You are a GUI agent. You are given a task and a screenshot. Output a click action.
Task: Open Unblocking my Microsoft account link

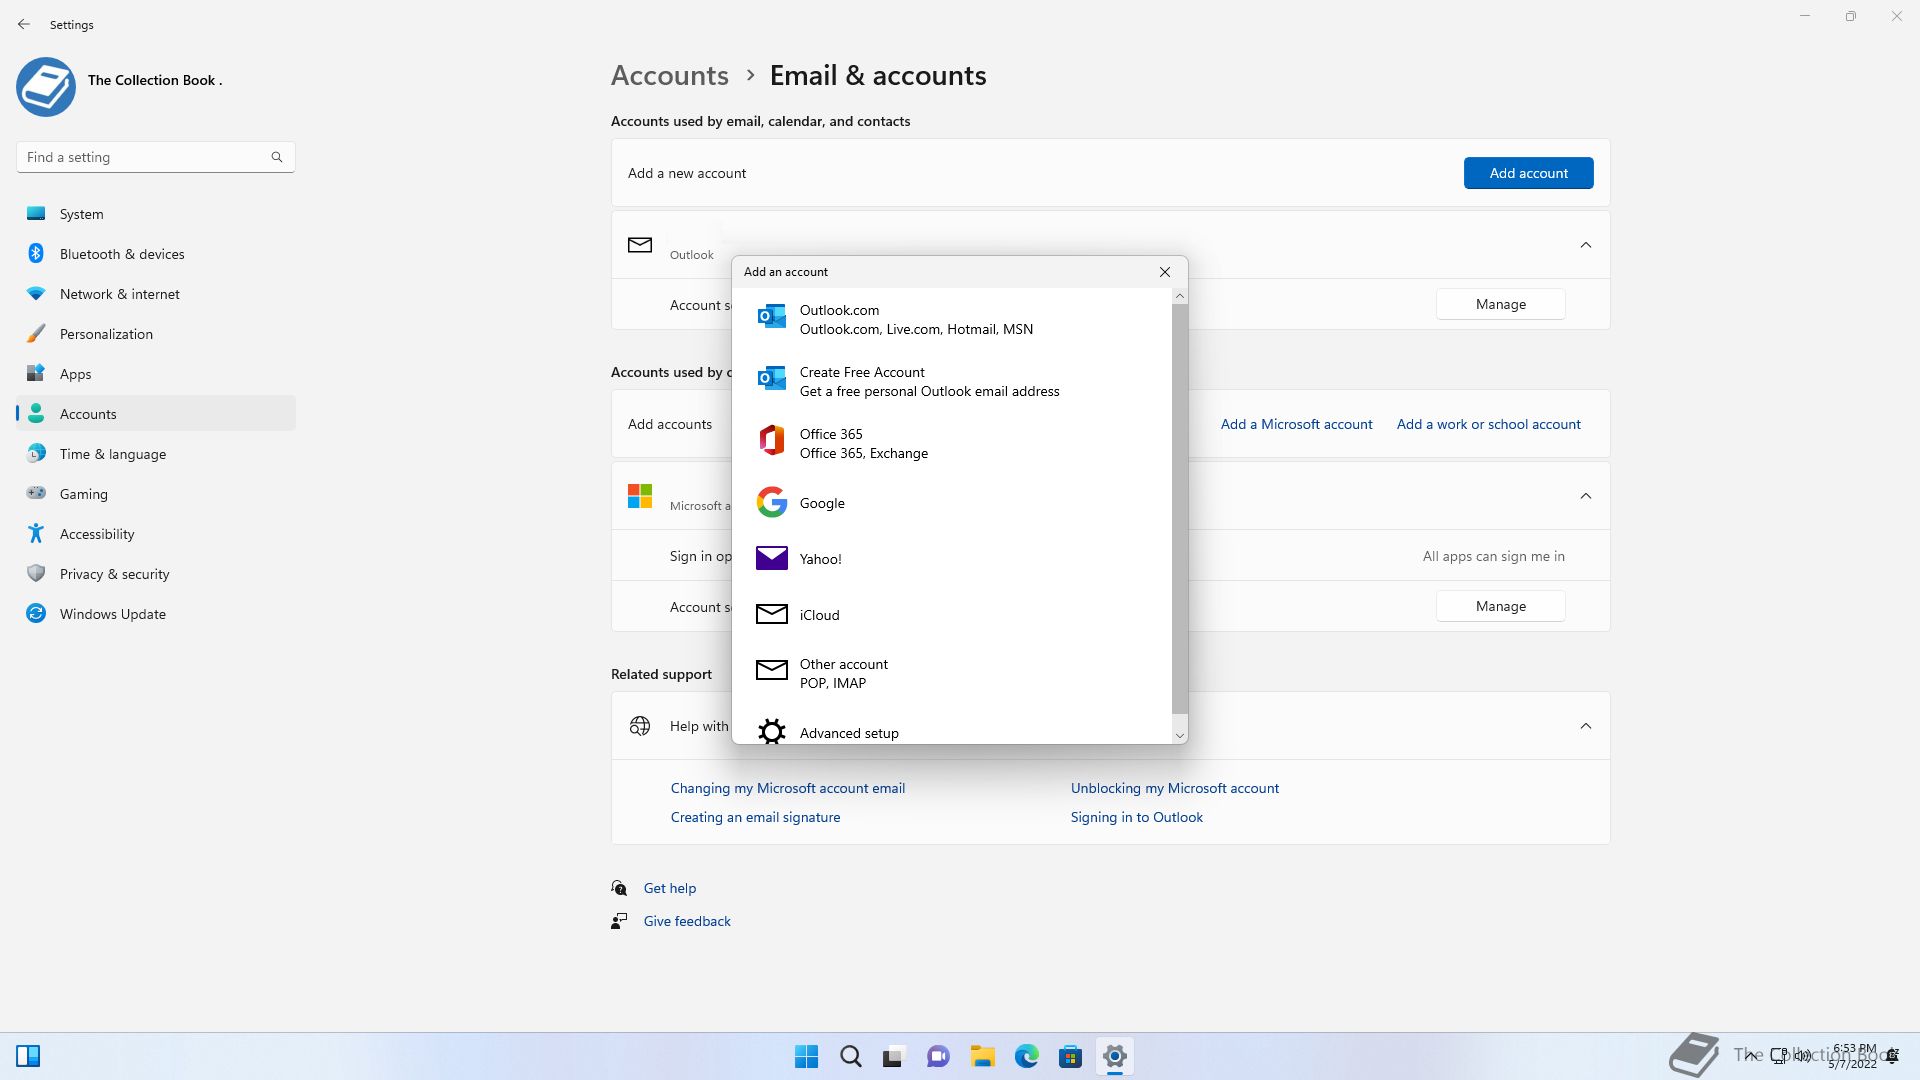pyautogui.click(x=1174, y=788)
